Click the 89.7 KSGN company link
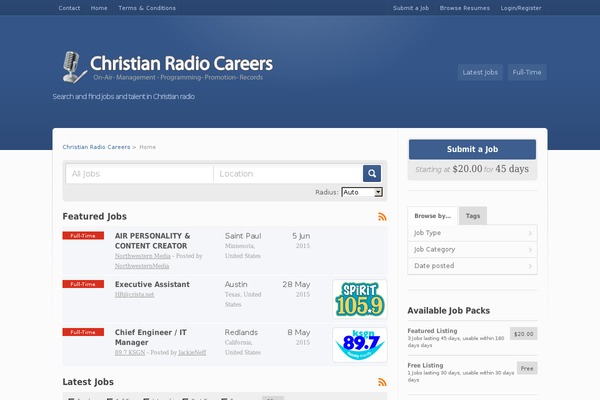The image size is (600, 400). (x=130, y=353)
